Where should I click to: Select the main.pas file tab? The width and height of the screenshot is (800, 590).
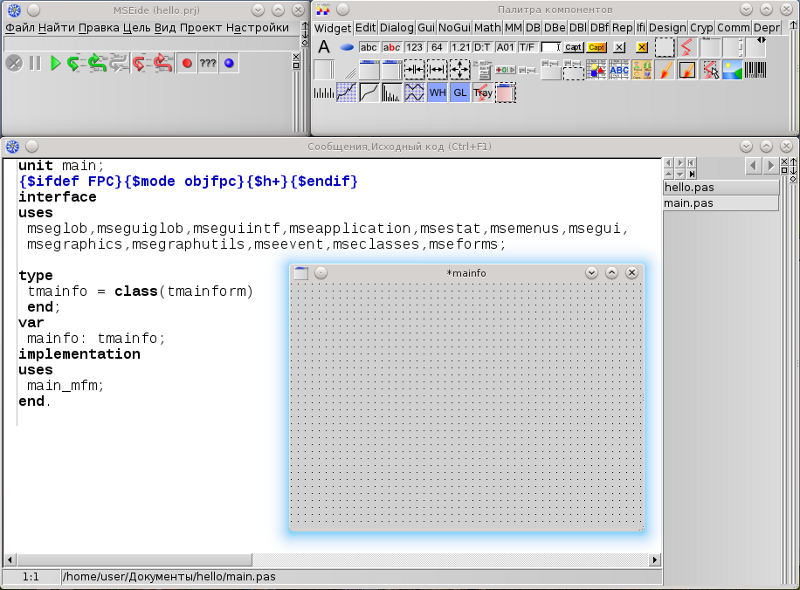pyautogui.click(x=720, y=203)
